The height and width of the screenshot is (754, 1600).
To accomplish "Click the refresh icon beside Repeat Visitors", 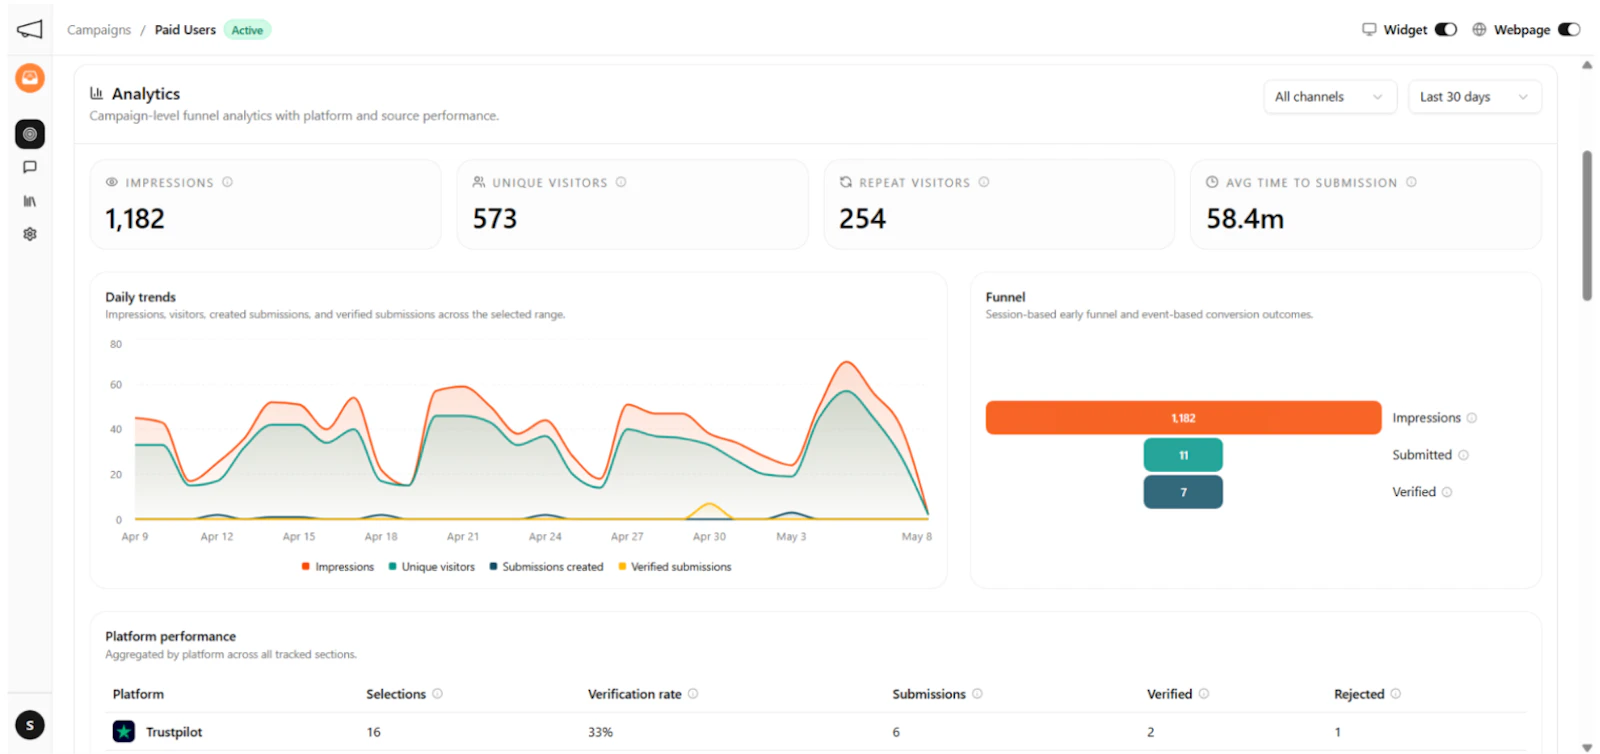I will pyautogui.click(x=846, y=182).
